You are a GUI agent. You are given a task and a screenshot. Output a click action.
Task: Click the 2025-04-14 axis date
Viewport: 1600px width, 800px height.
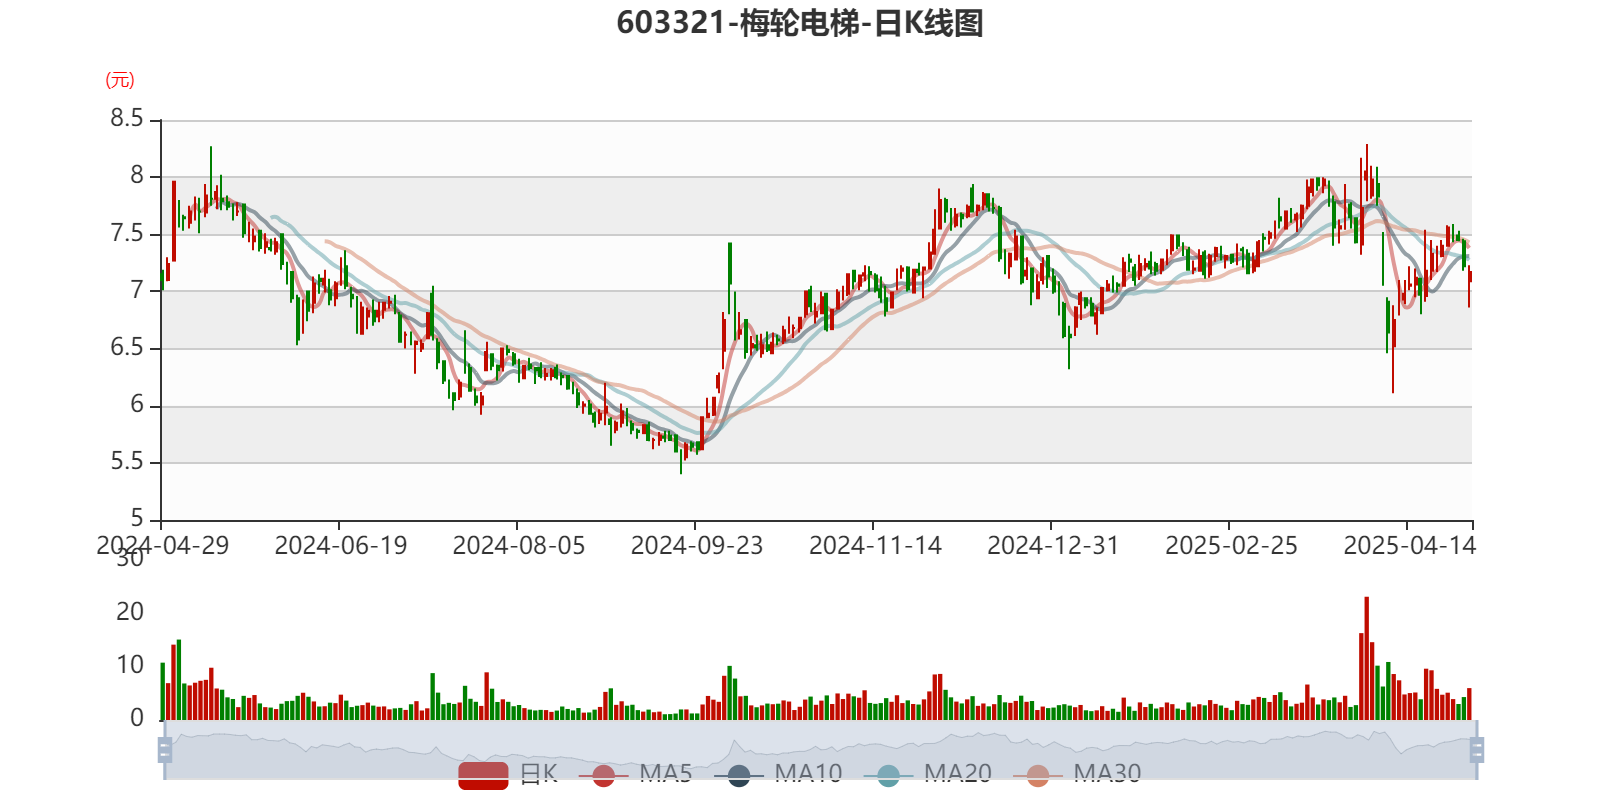1409,546
